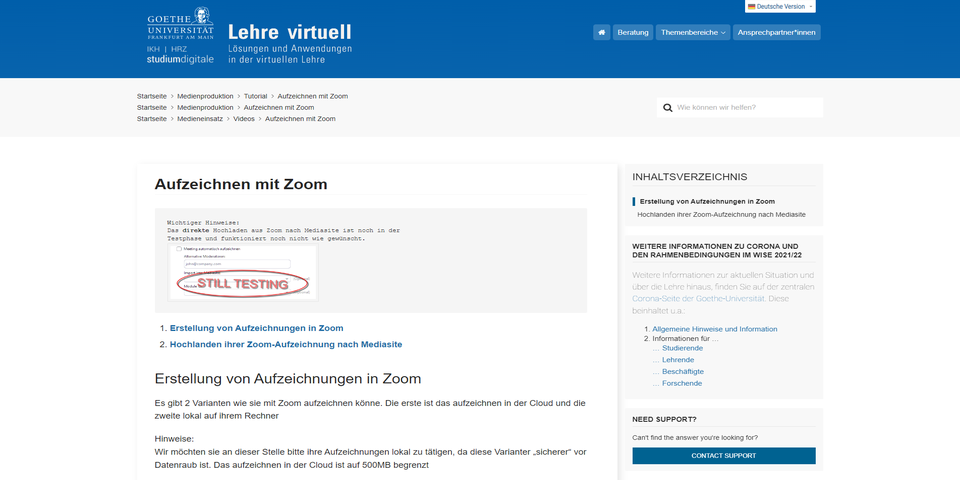Screen dimensions: 960x480
Task: Click the INHALTSVERZEICHNIS heading
Action: coord(689,177)
